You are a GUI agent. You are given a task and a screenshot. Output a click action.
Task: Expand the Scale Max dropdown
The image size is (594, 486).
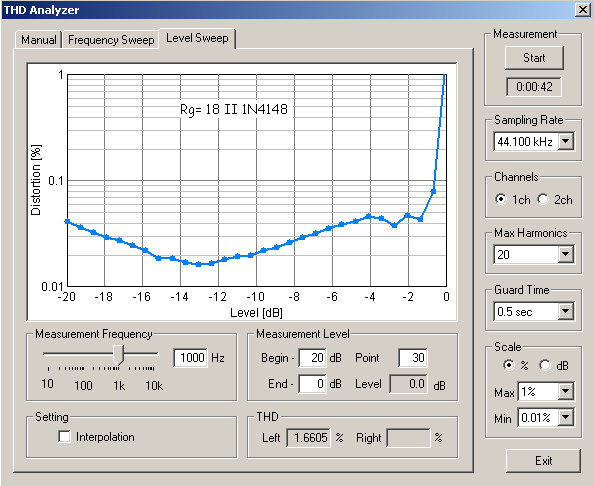click(566, 391)
